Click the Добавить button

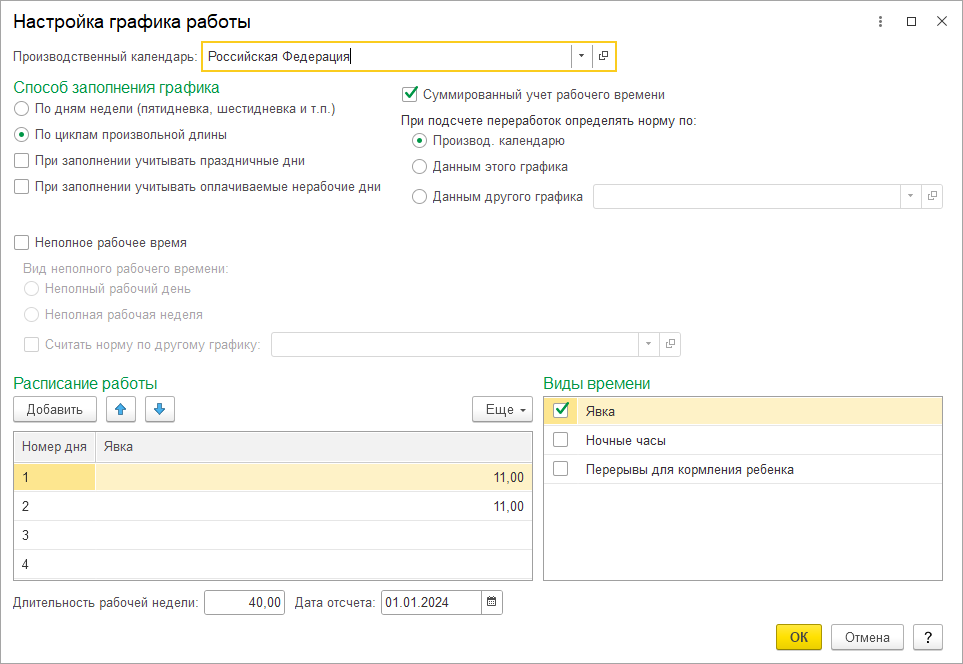coord(55,409)
